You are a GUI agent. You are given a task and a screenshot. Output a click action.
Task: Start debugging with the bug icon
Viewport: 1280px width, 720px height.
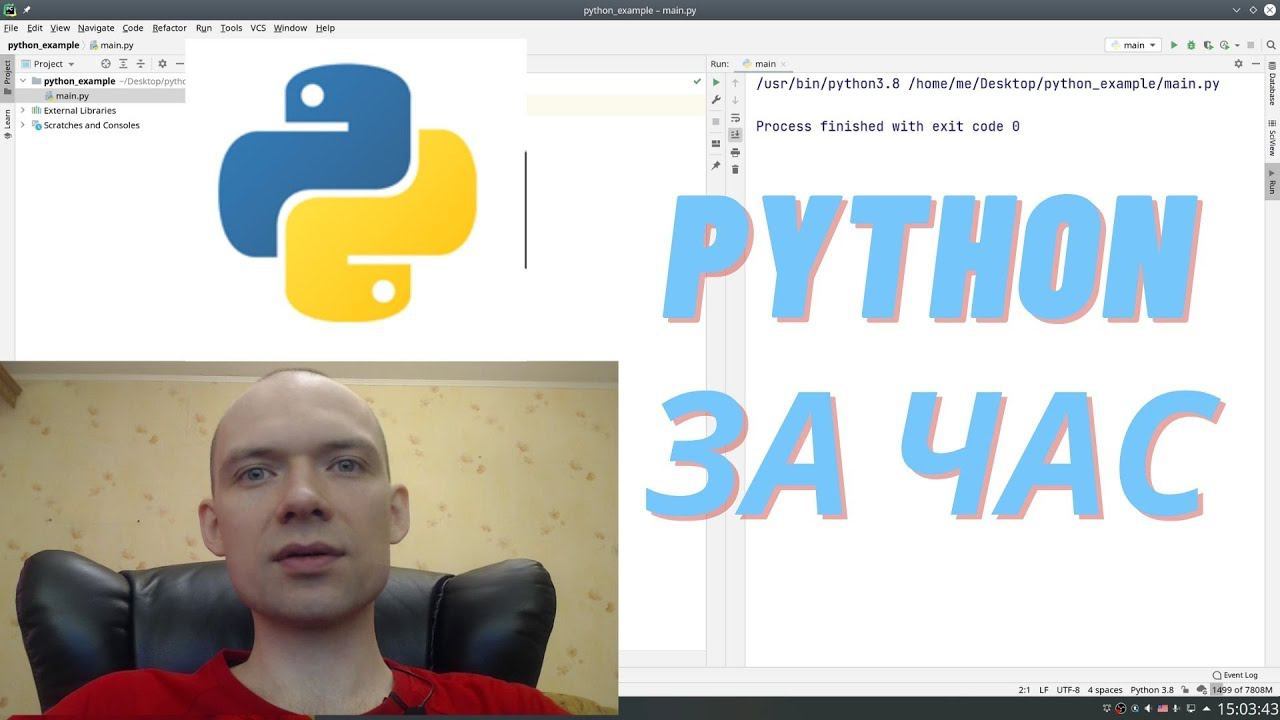pyautogui.click(x=1191, y=45)
